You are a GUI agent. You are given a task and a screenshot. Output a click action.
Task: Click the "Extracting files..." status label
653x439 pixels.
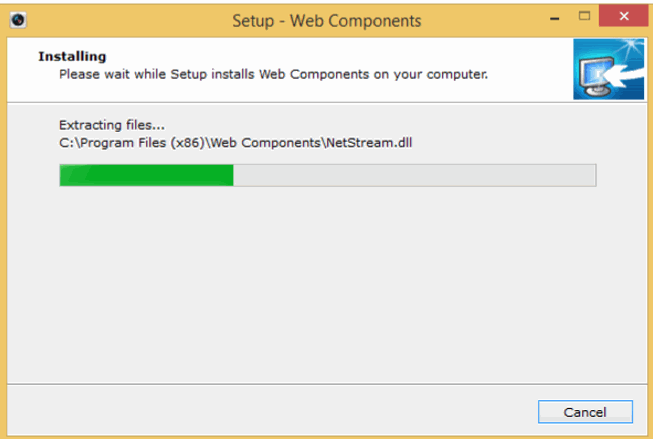(x=112, y=125)
